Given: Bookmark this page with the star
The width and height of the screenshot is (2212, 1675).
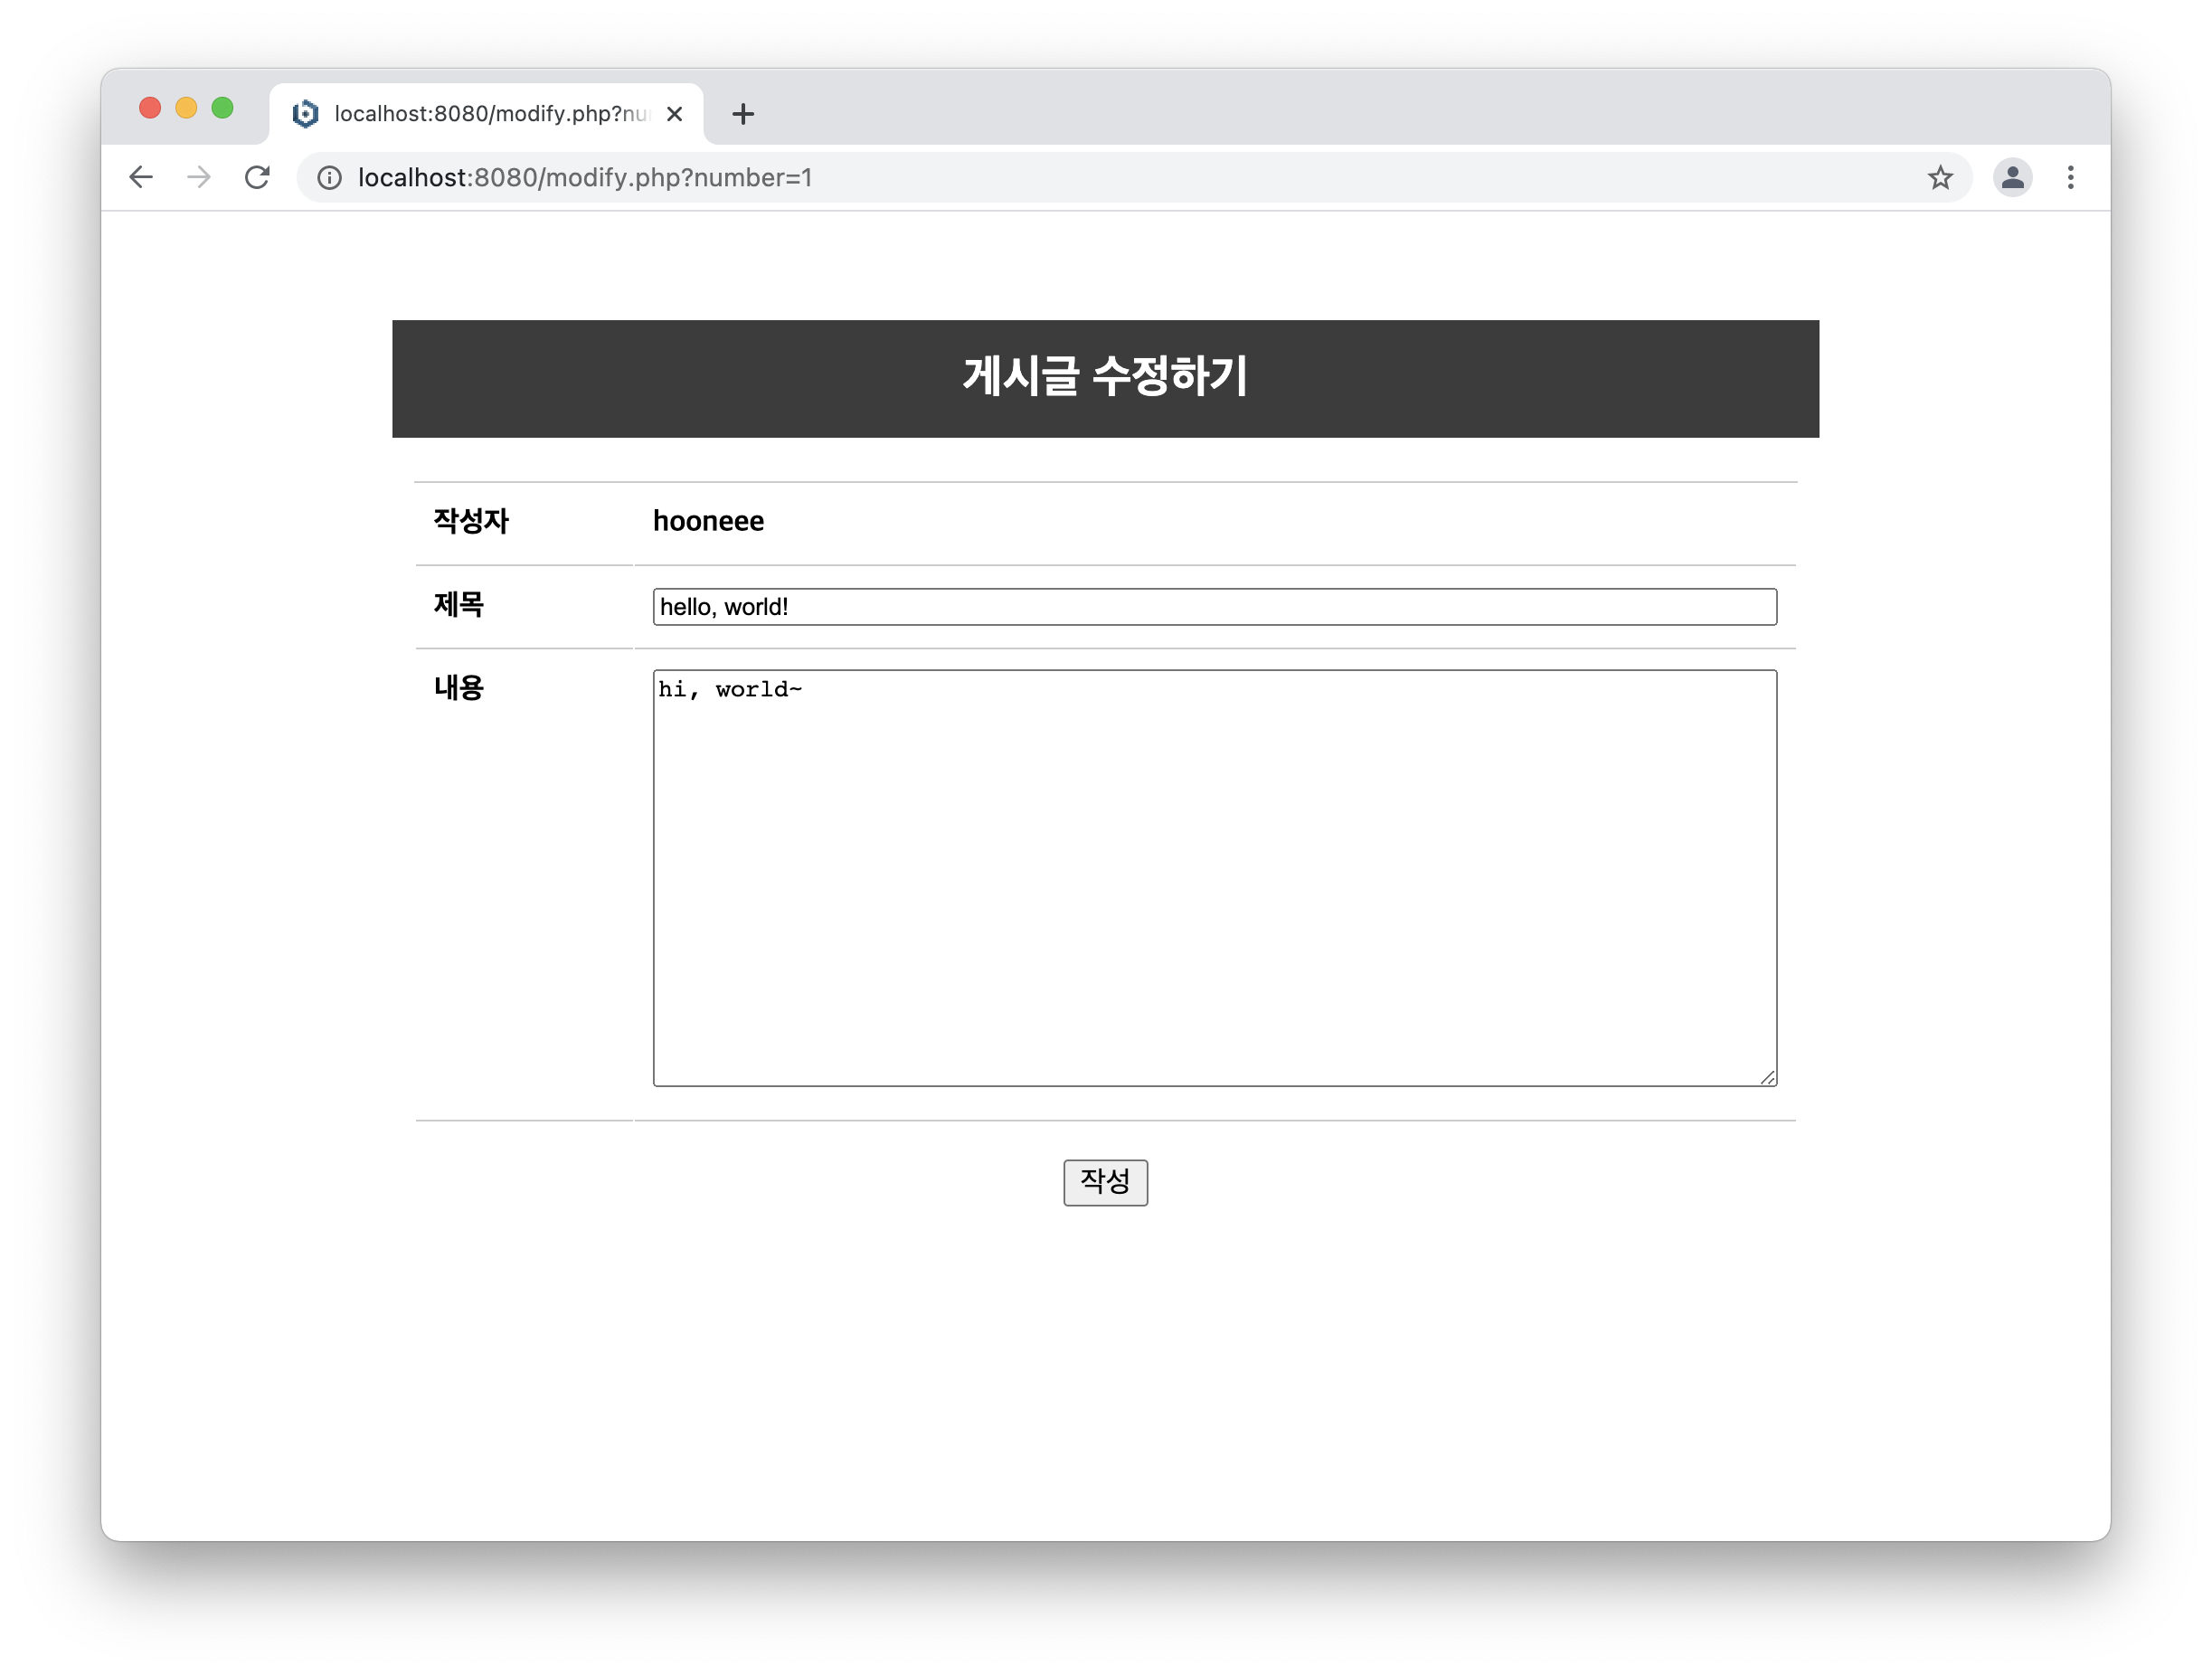Looking at the screenshot, I should point(1940,177).
